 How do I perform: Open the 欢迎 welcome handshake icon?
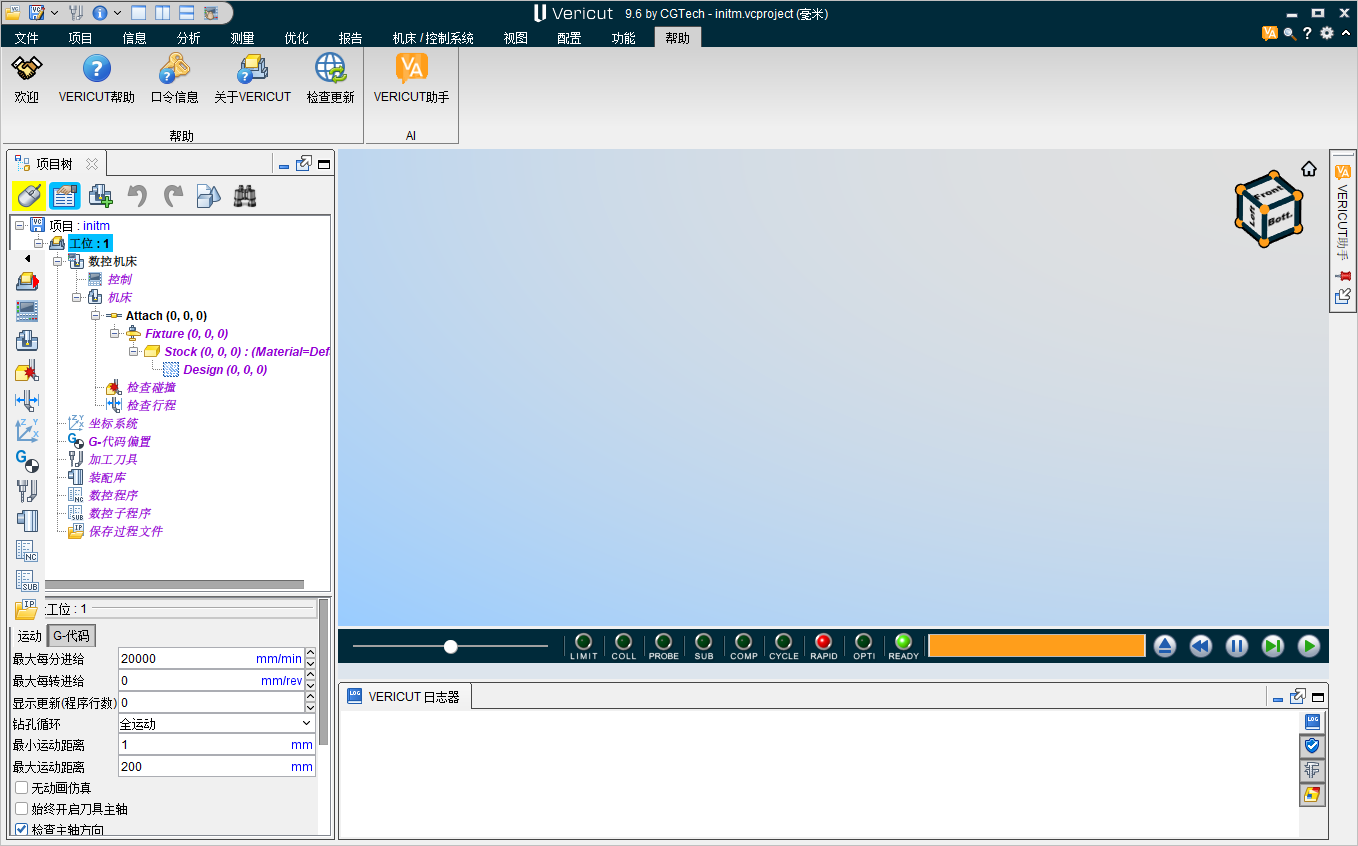(27, 68)
